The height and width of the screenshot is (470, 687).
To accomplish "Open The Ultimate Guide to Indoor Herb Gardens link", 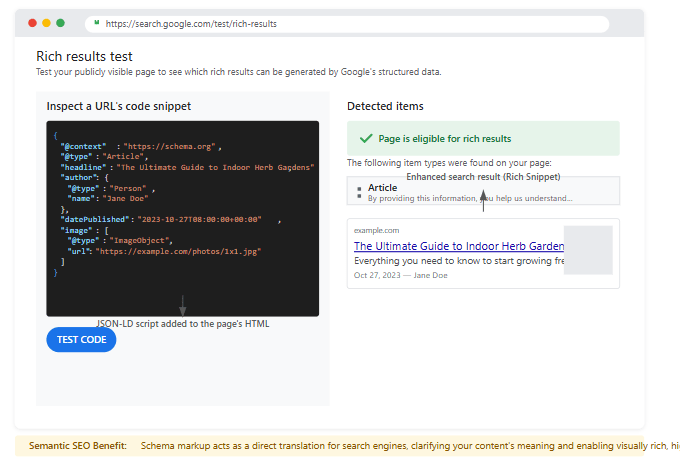I will [x=459, y=246].
